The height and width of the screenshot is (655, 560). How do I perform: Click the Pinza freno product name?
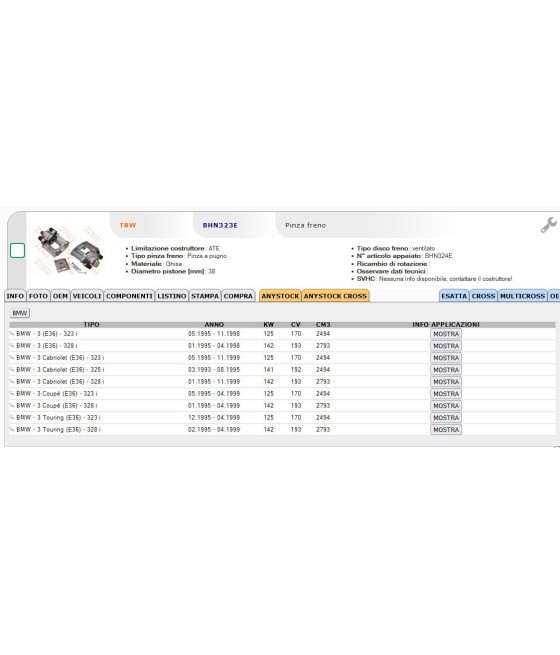coord(305,225)
